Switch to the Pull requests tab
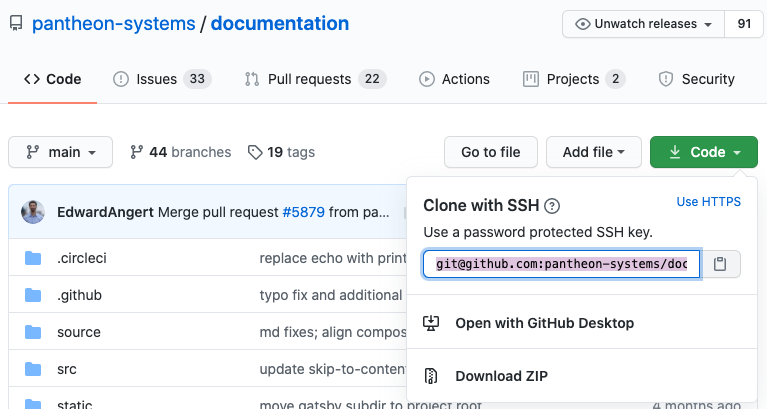767x409 pixels. [x=316, y=79]
